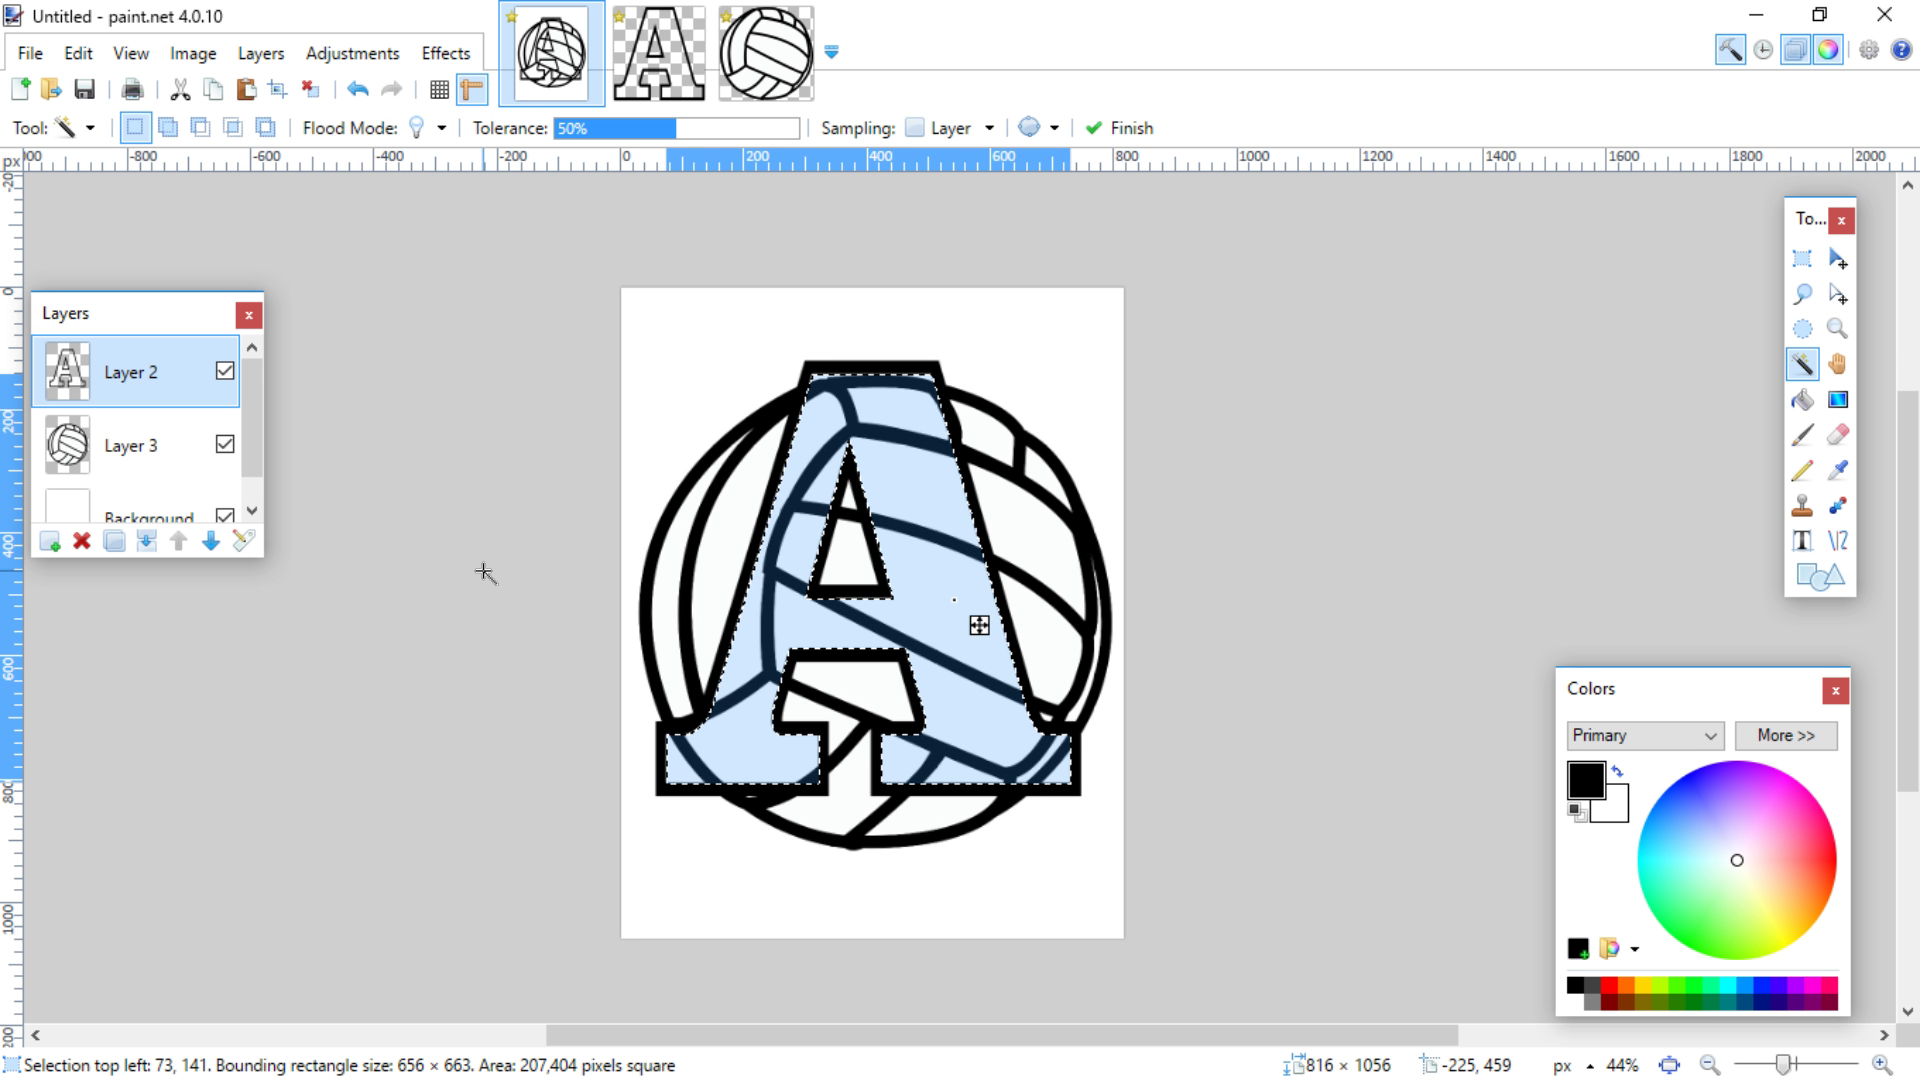Viewport: 1920px width, 1080px height.
Task: Click the black primary color swatch
Action: (1585, 780)
